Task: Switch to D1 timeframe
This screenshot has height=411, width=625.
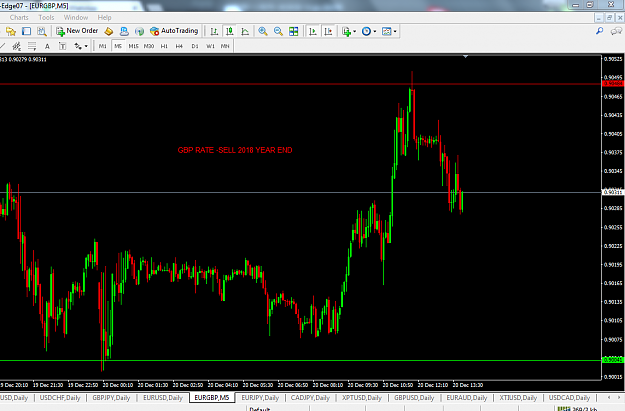Action: 195,46
